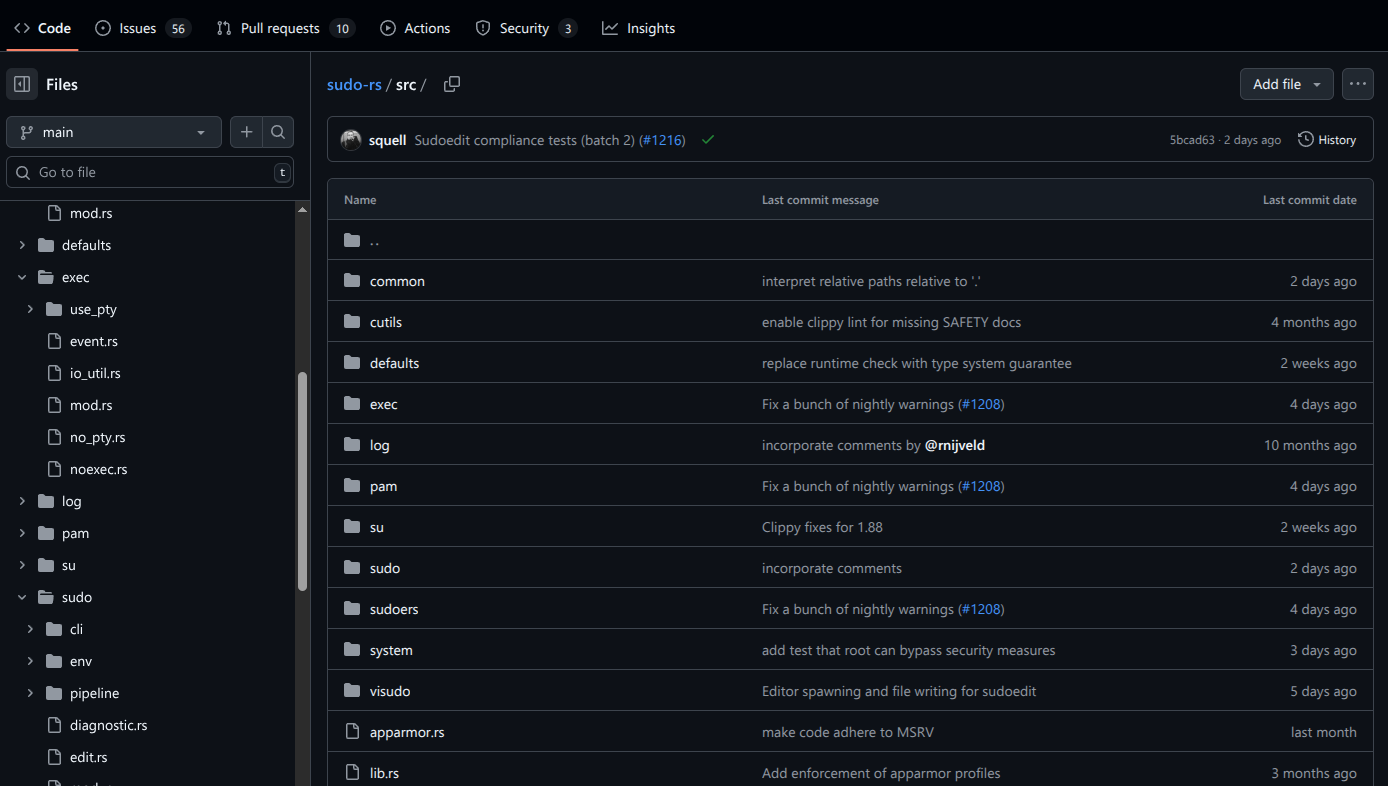The height and width of the screenshot is (786, 1388).
Task: Open the Code tab
Action: 42,28
